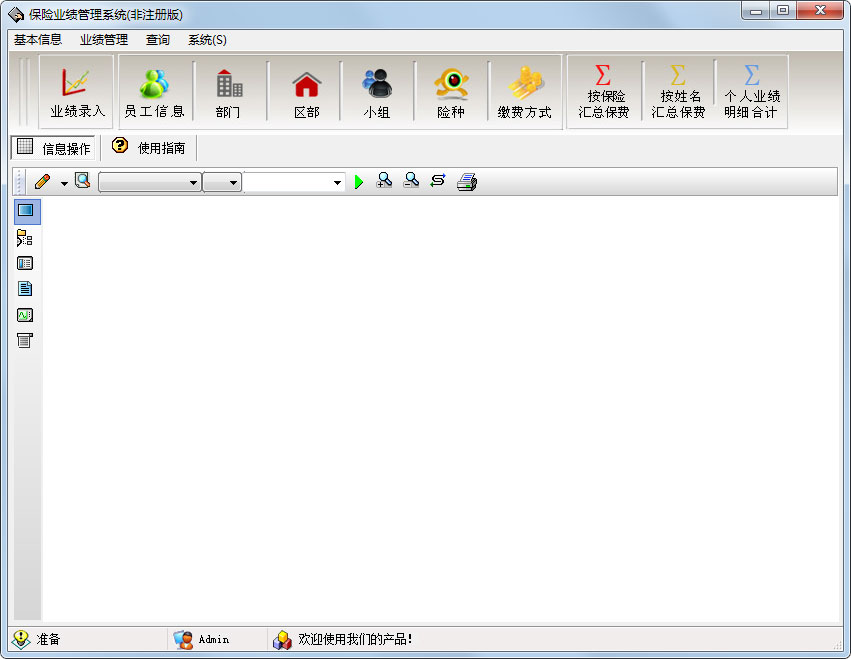This screenshot has height=659, width=851.
Task: Select the bottom archive sidebar icon
Action: [25, 340]
